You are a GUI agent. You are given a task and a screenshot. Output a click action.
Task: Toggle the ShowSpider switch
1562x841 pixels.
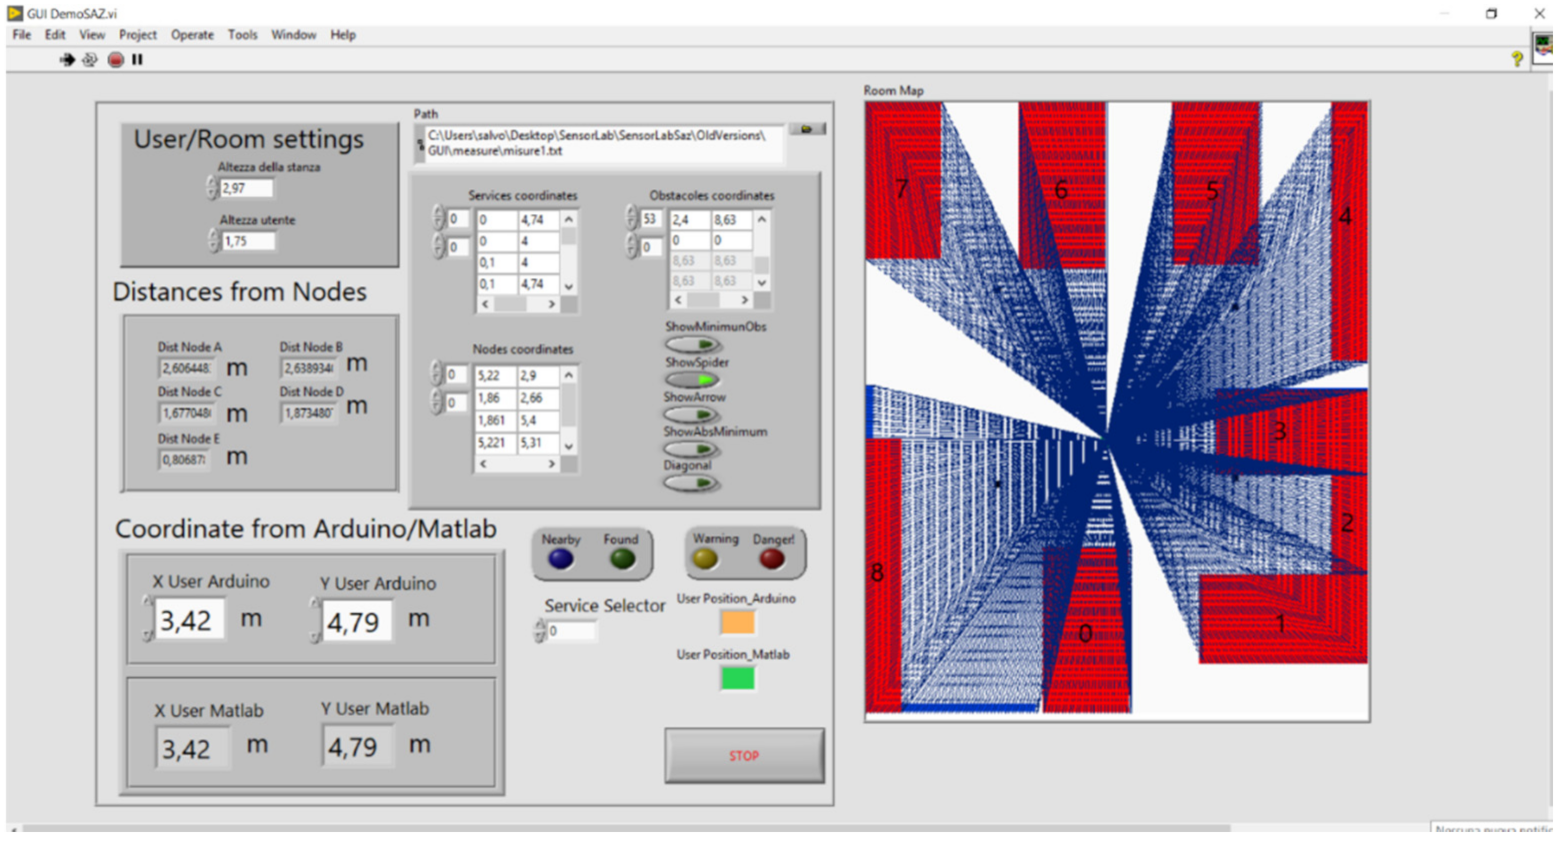(x=693, y=380)
